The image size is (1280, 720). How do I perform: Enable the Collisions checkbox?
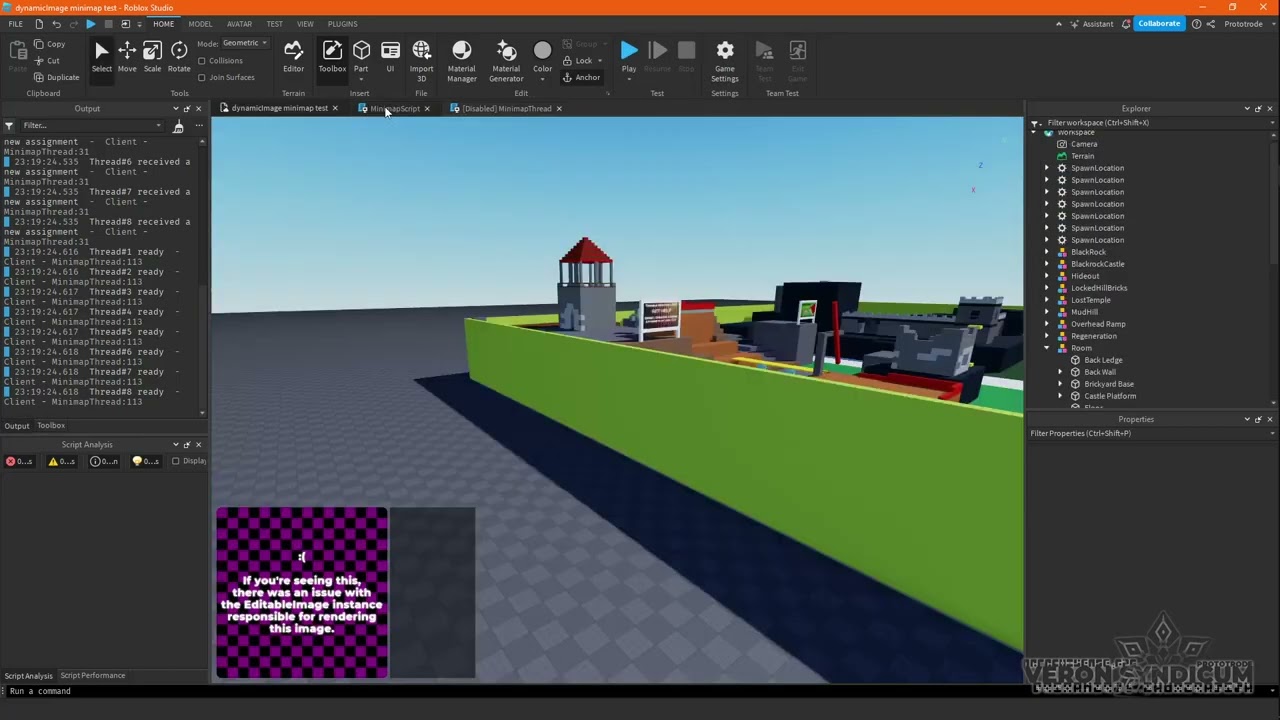[202, 61]
